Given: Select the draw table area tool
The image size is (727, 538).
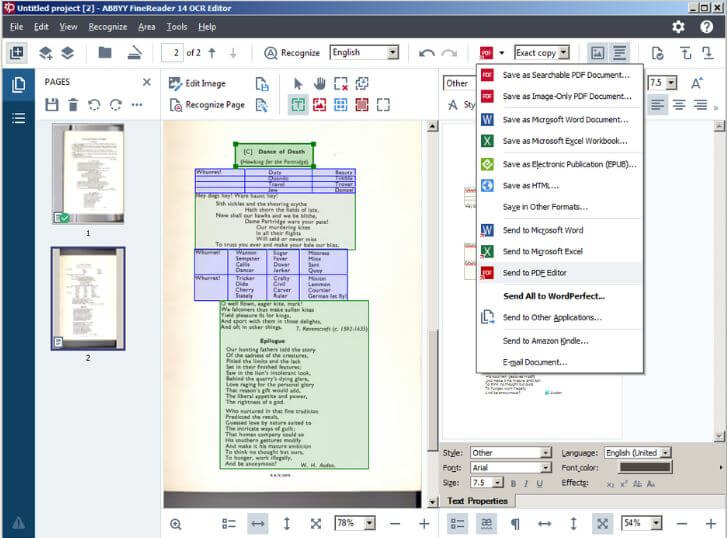Looking at the screenshot, I should [x=341, y=105].
